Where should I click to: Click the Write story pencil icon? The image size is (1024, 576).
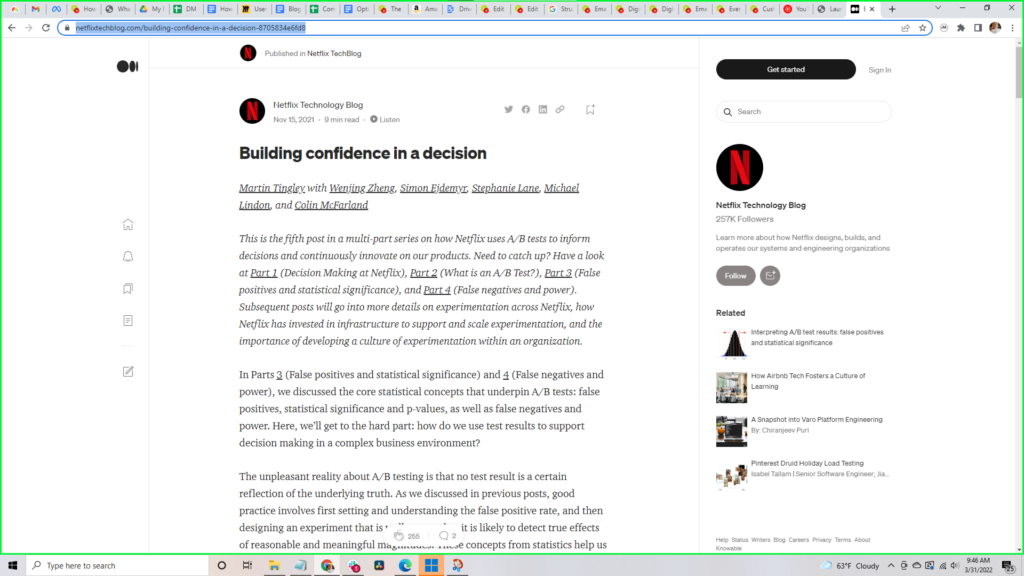click(x=127, y=371)
